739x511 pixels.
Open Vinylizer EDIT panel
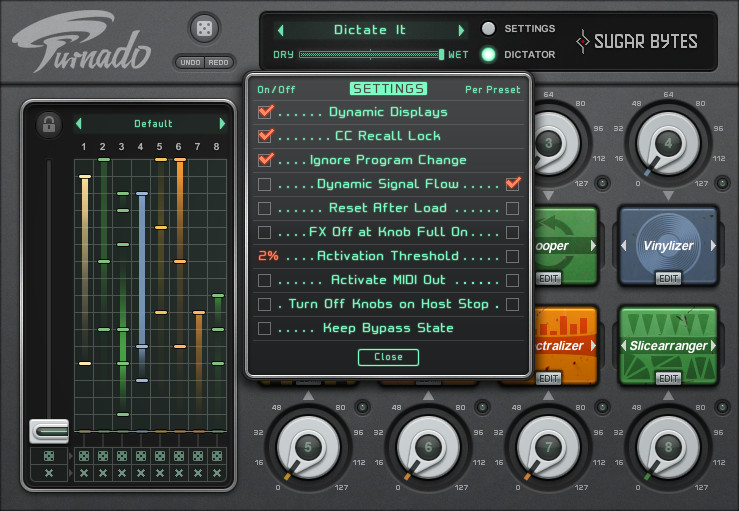tap(668, 279)
